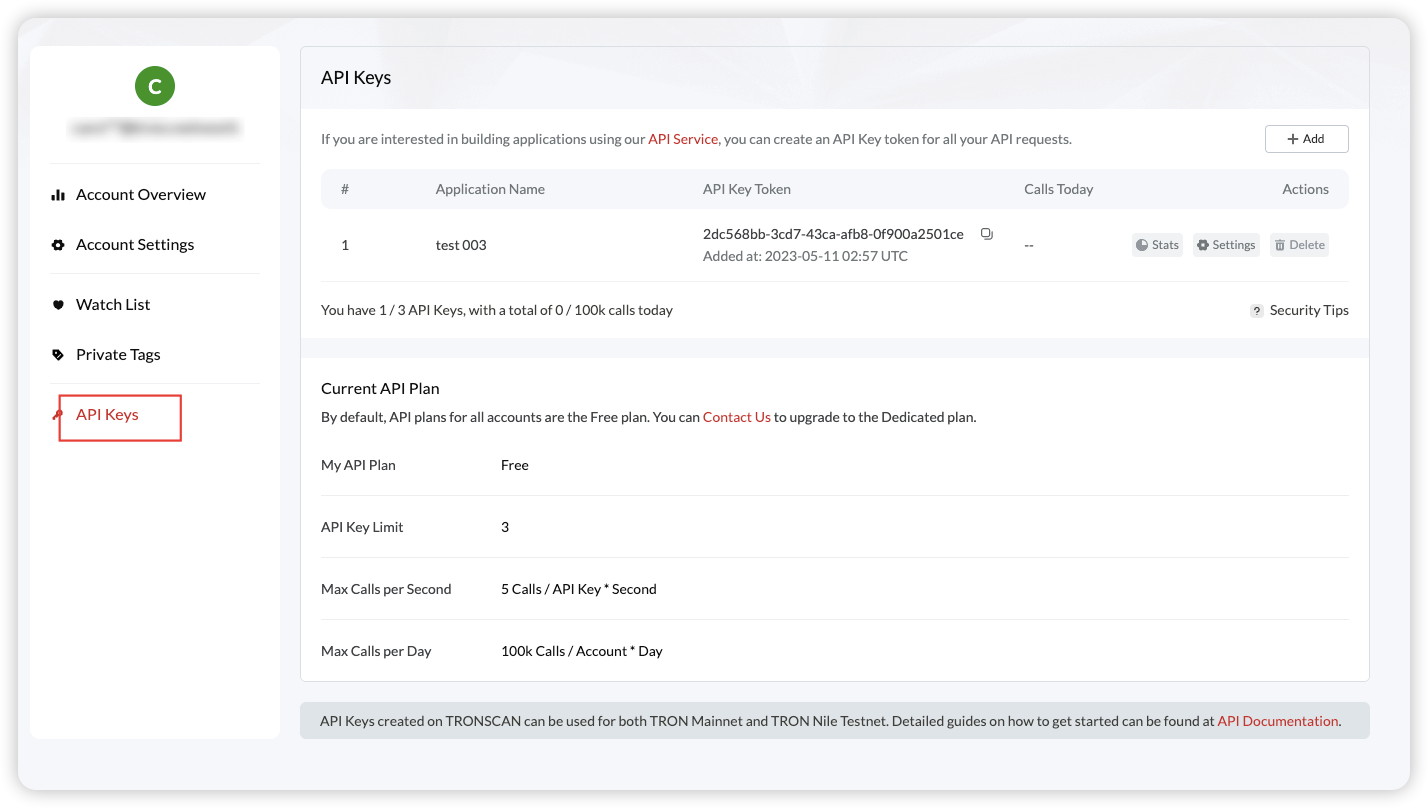The width and height of the screenshot is (1428, 808).
Task: Click the tag icon beside Private Tags
Action: pyautogui.click(x=57, y=354)
